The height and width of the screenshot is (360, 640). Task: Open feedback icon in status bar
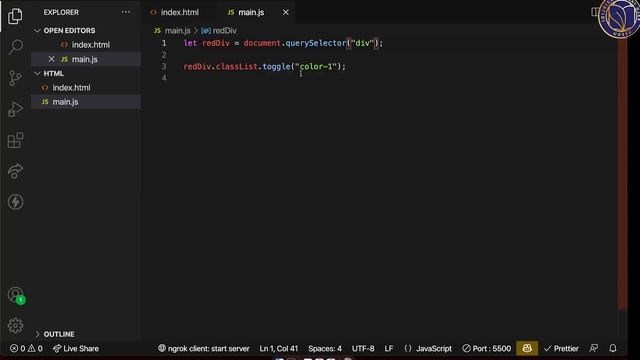594,348
